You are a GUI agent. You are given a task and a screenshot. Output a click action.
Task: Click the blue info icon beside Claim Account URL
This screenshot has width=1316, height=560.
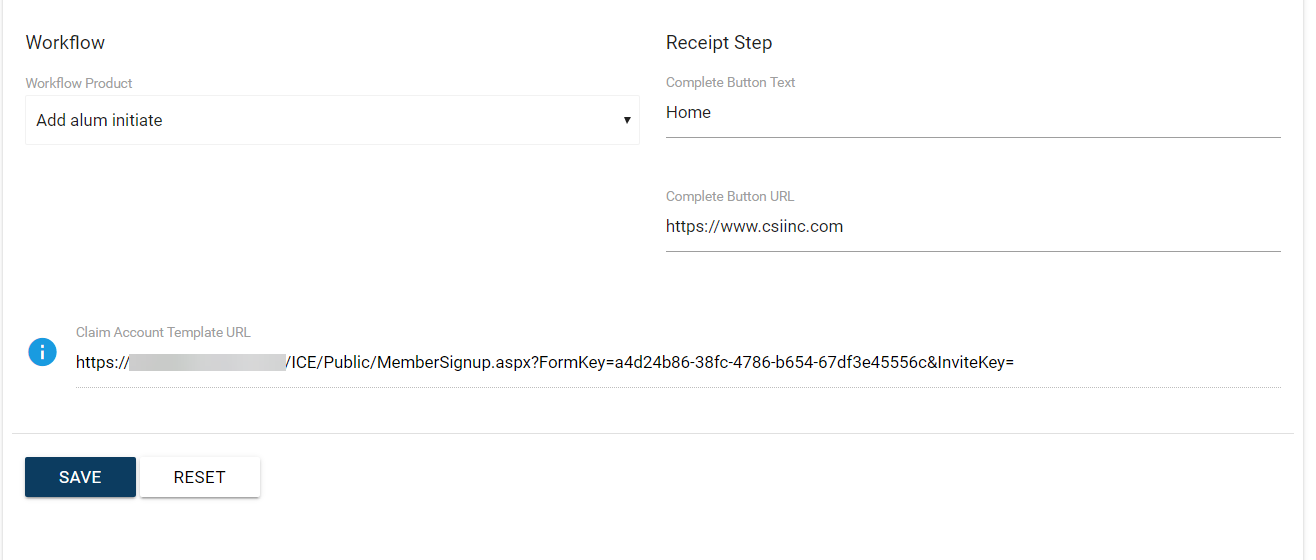[42, 352]
